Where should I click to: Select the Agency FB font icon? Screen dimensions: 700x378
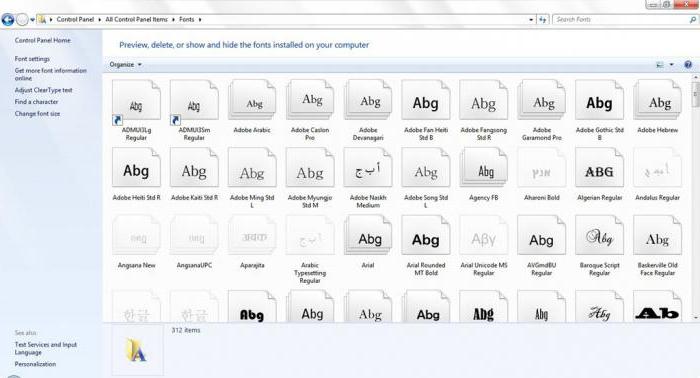click(x=483, y=168)
